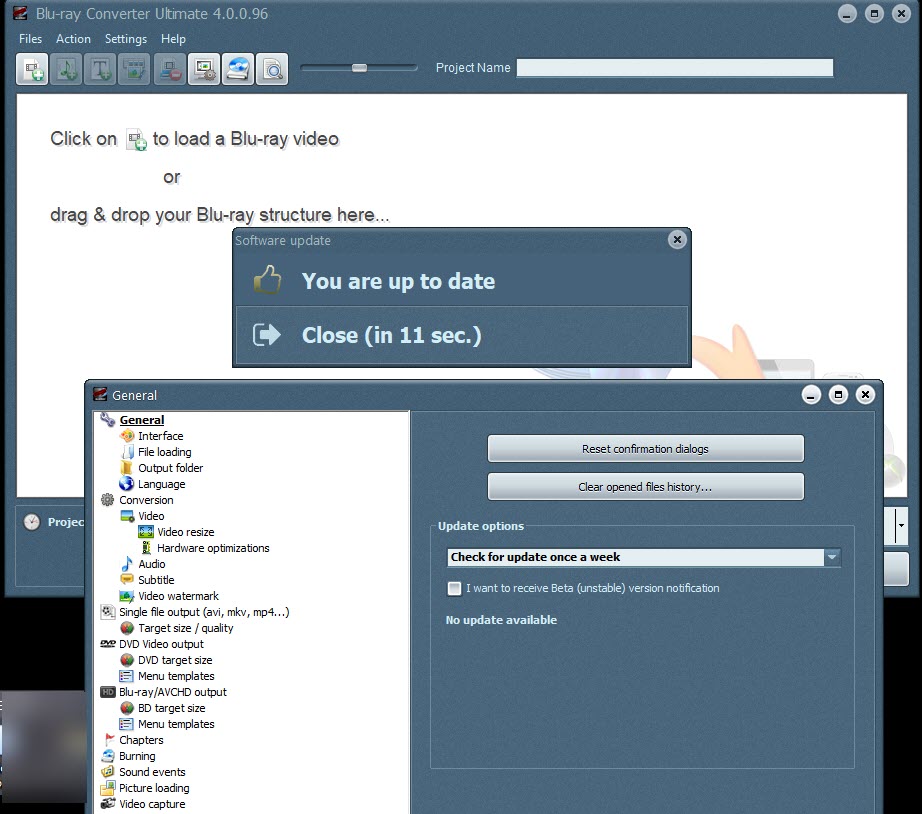Screen dimensions: 922x814
Task: Click the thumbs-up icon in update dialog
Action: pyautogui.click(x=267, y=279)
